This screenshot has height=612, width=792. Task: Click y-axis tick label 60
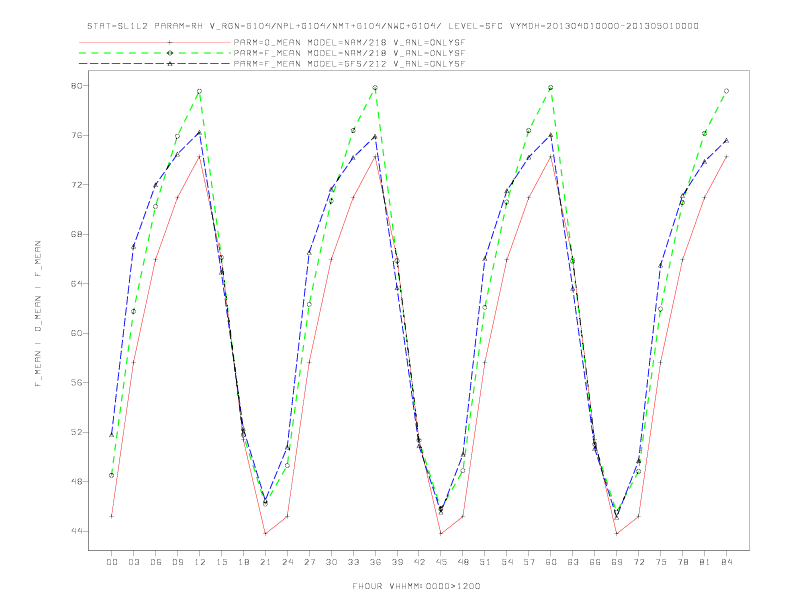[76, 333]
